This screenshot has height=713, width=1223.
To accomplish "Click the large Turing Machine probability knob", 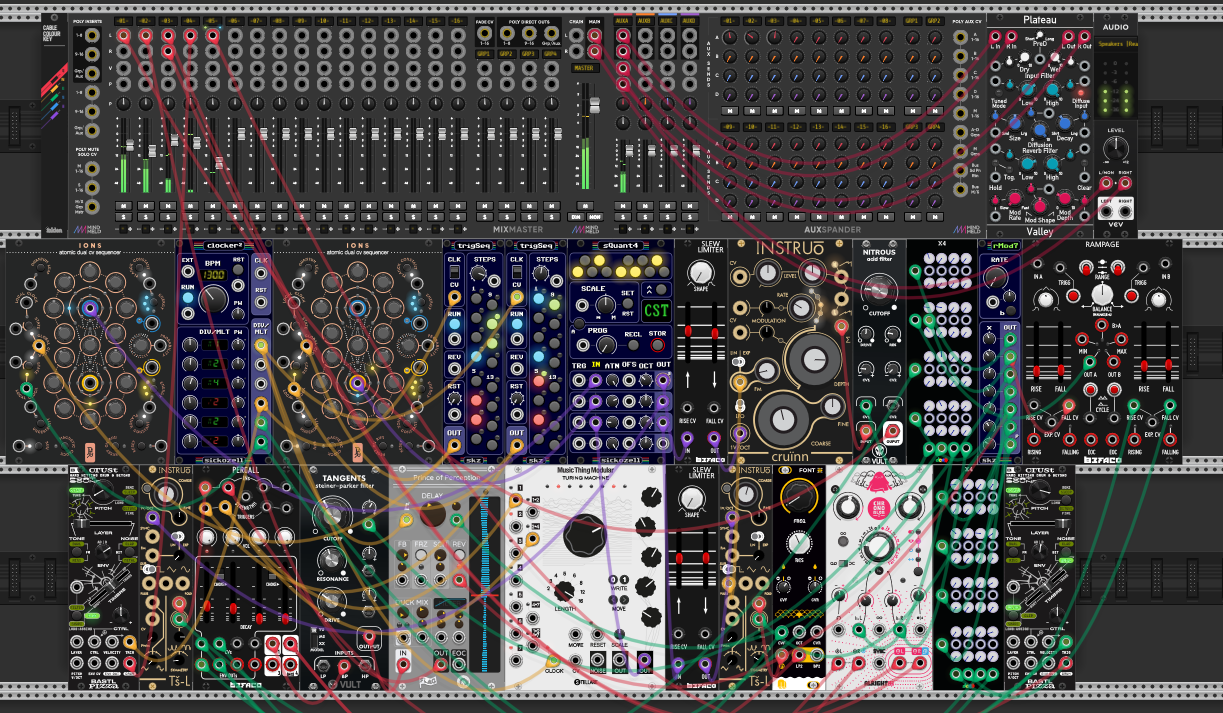I will 585,537.
